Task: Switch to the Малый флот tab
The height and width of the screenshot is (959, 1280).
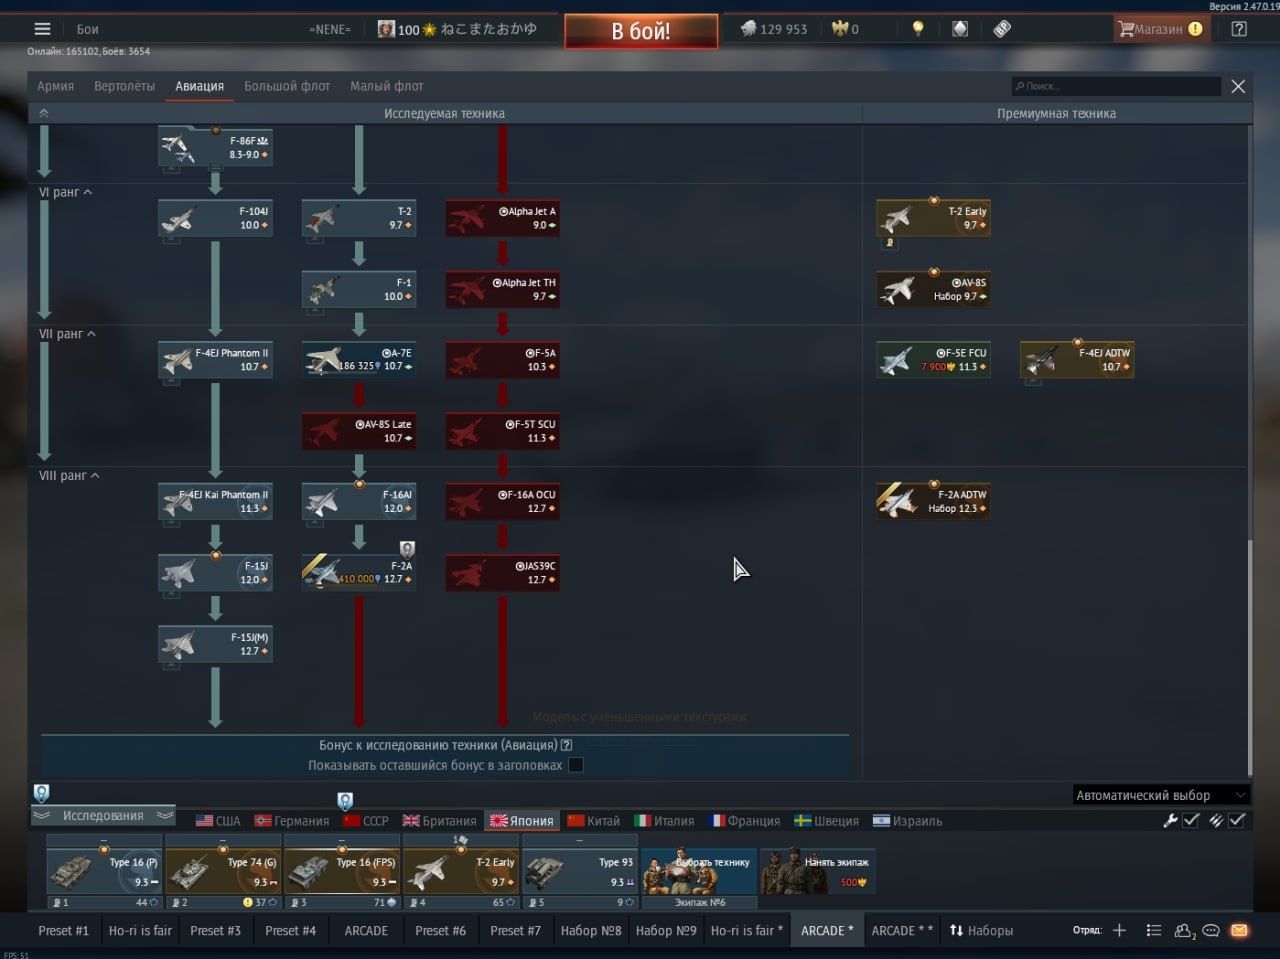Action: tap(386, 86)
